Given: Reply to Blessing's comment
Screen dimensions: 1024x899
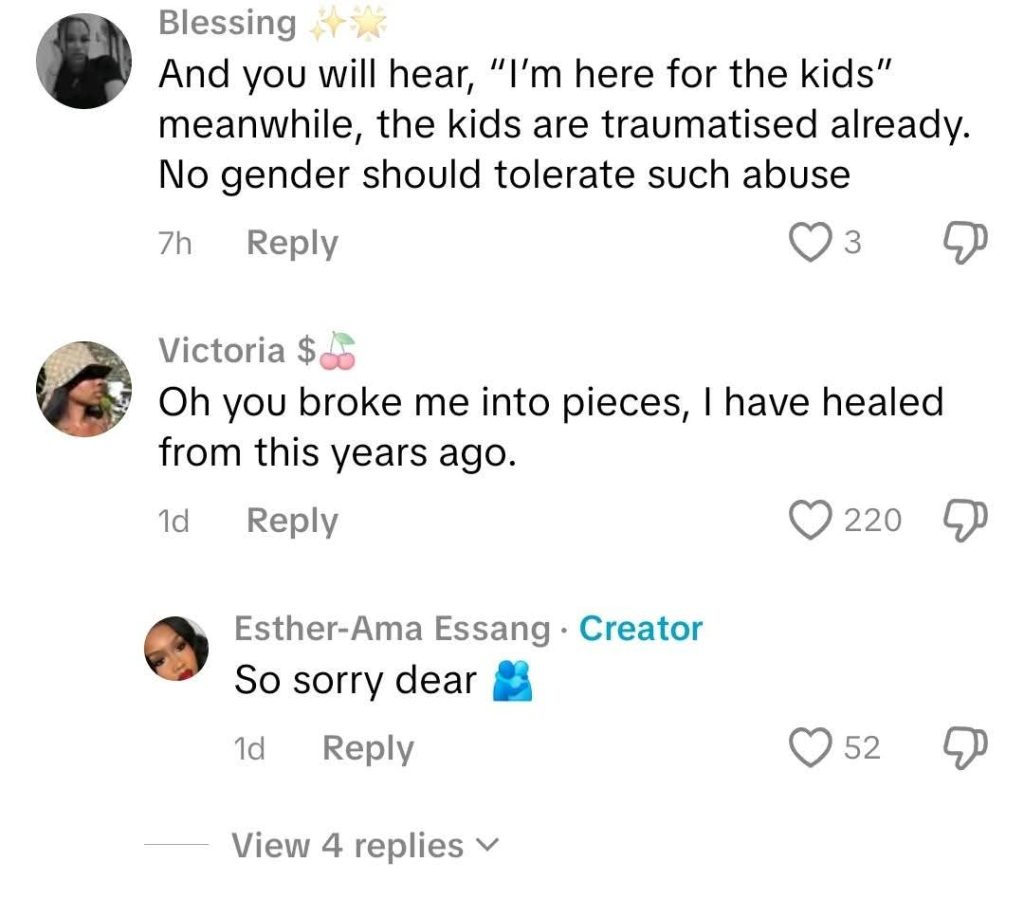Looking at the screenshot, I should (292, 243).
